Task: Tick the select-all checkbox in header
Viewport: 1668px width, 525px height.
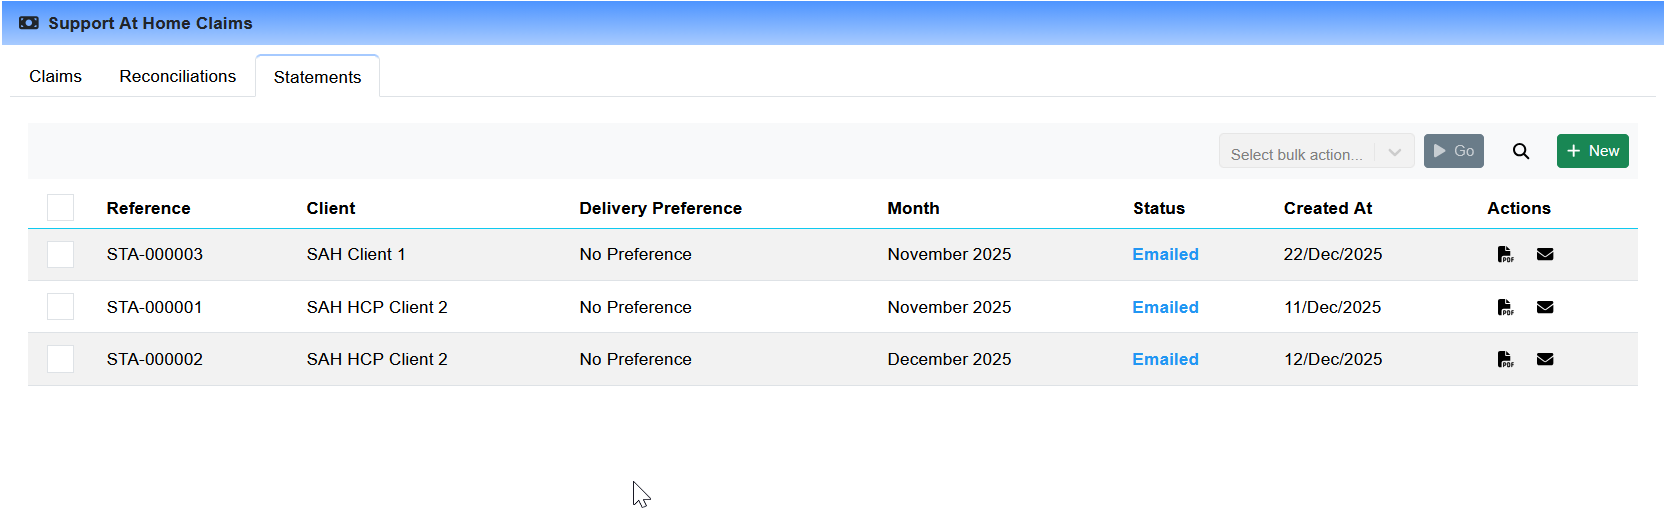Action: click(x=61, y=207)
